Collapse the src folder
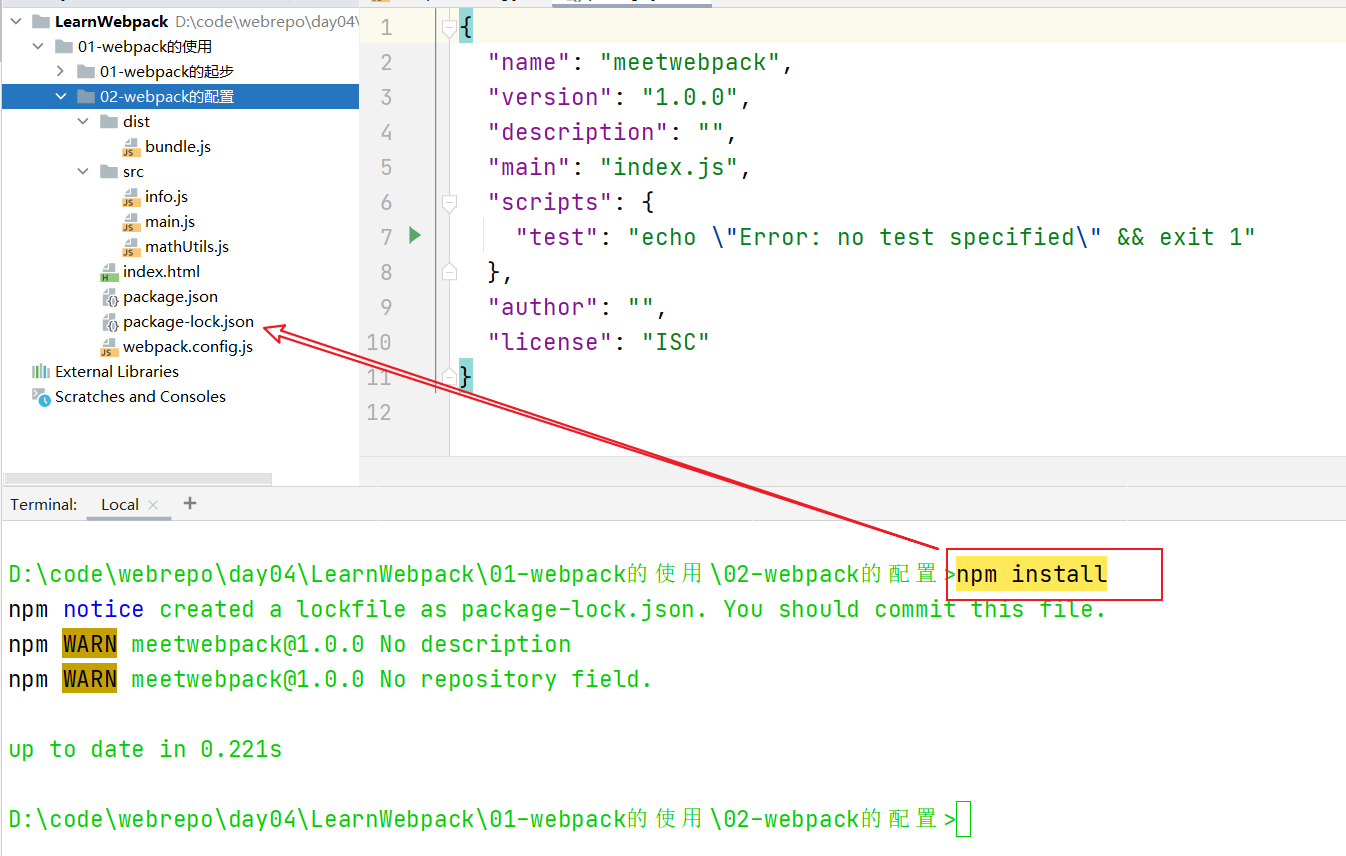The width and height of the screenshot is (1346, 856). tap(83, 171)
